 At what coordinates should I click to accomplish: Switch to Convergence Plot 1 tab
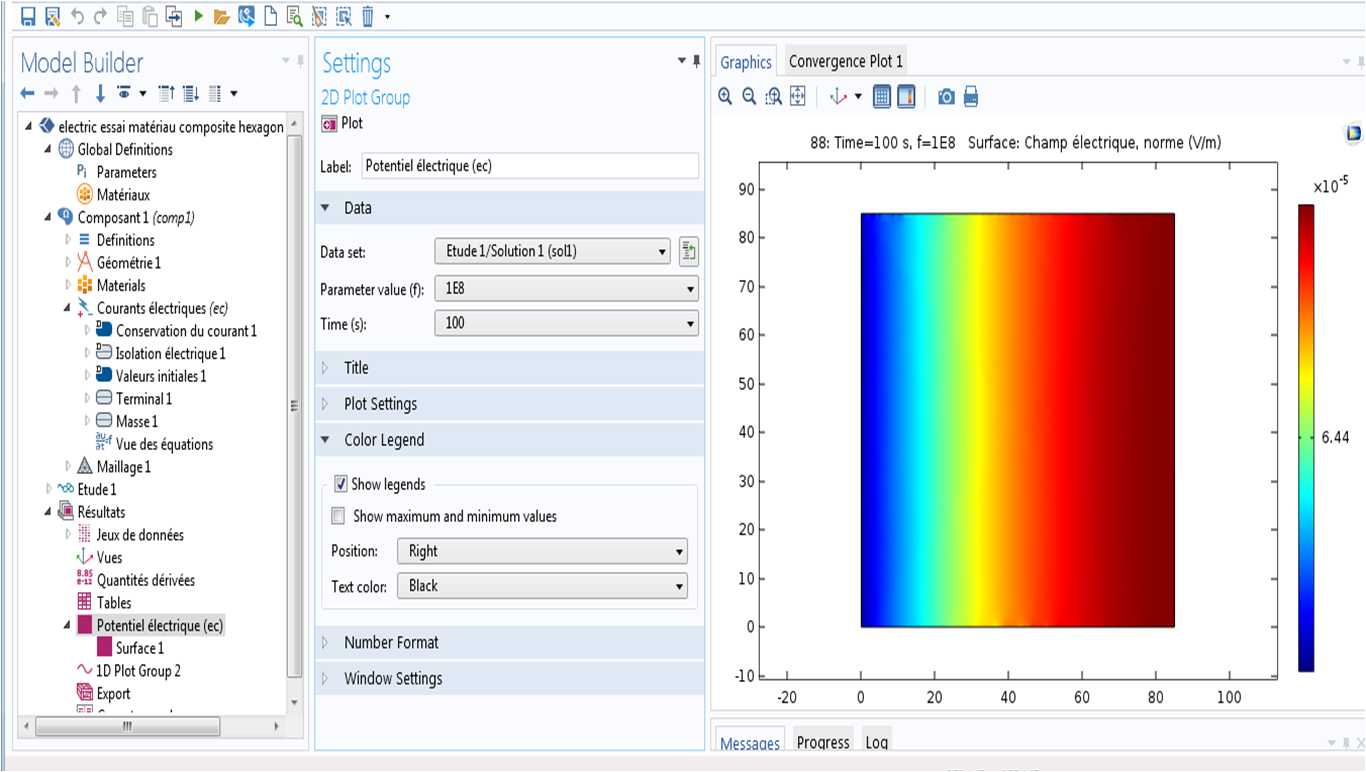pyautogui.click(x=846, y=62)
